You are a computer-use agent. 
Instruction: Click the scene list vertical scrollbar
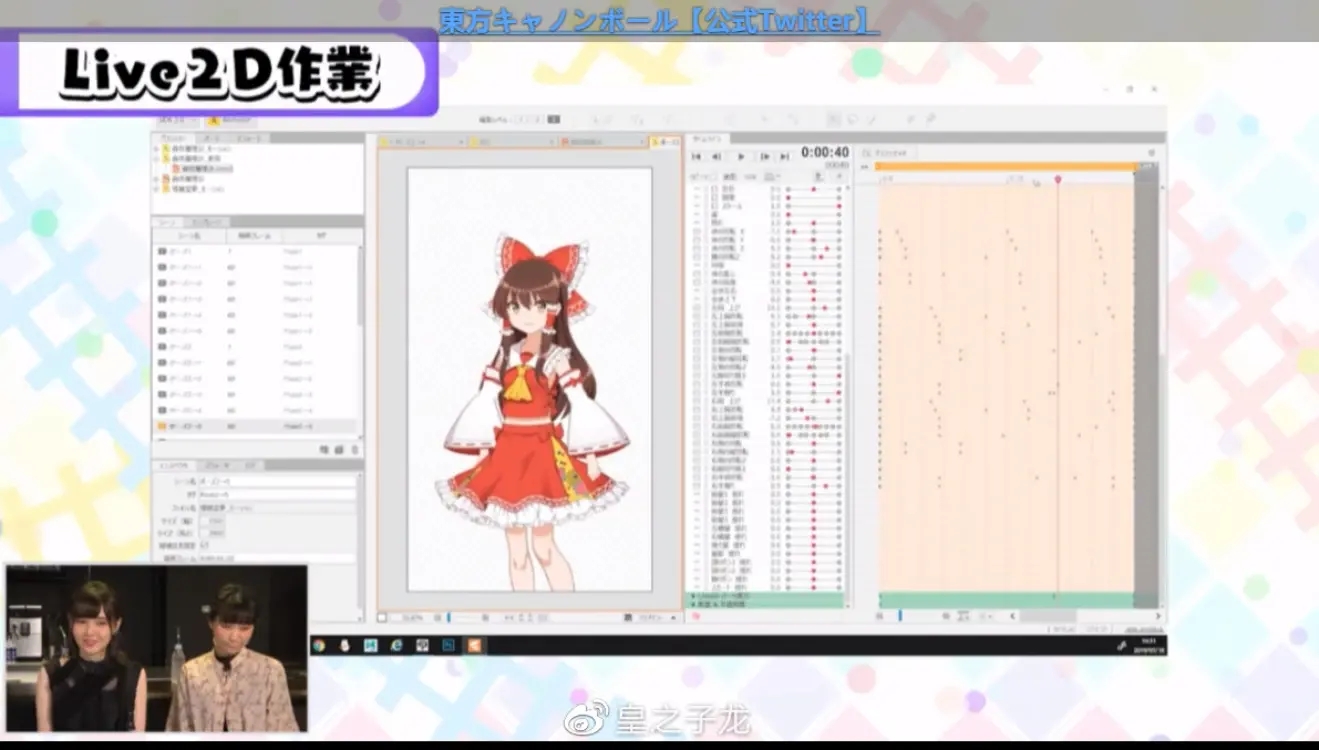361,290
